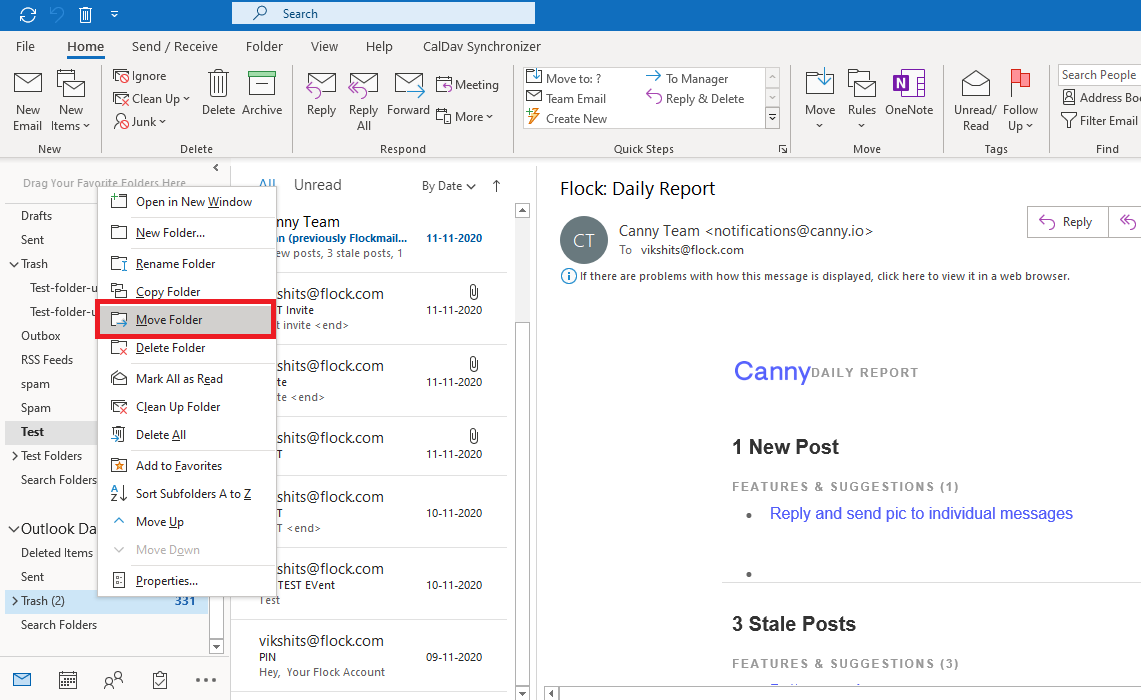Open the People contacts icon in the bottom bar
1141x700 pixels.
point(114,680)
